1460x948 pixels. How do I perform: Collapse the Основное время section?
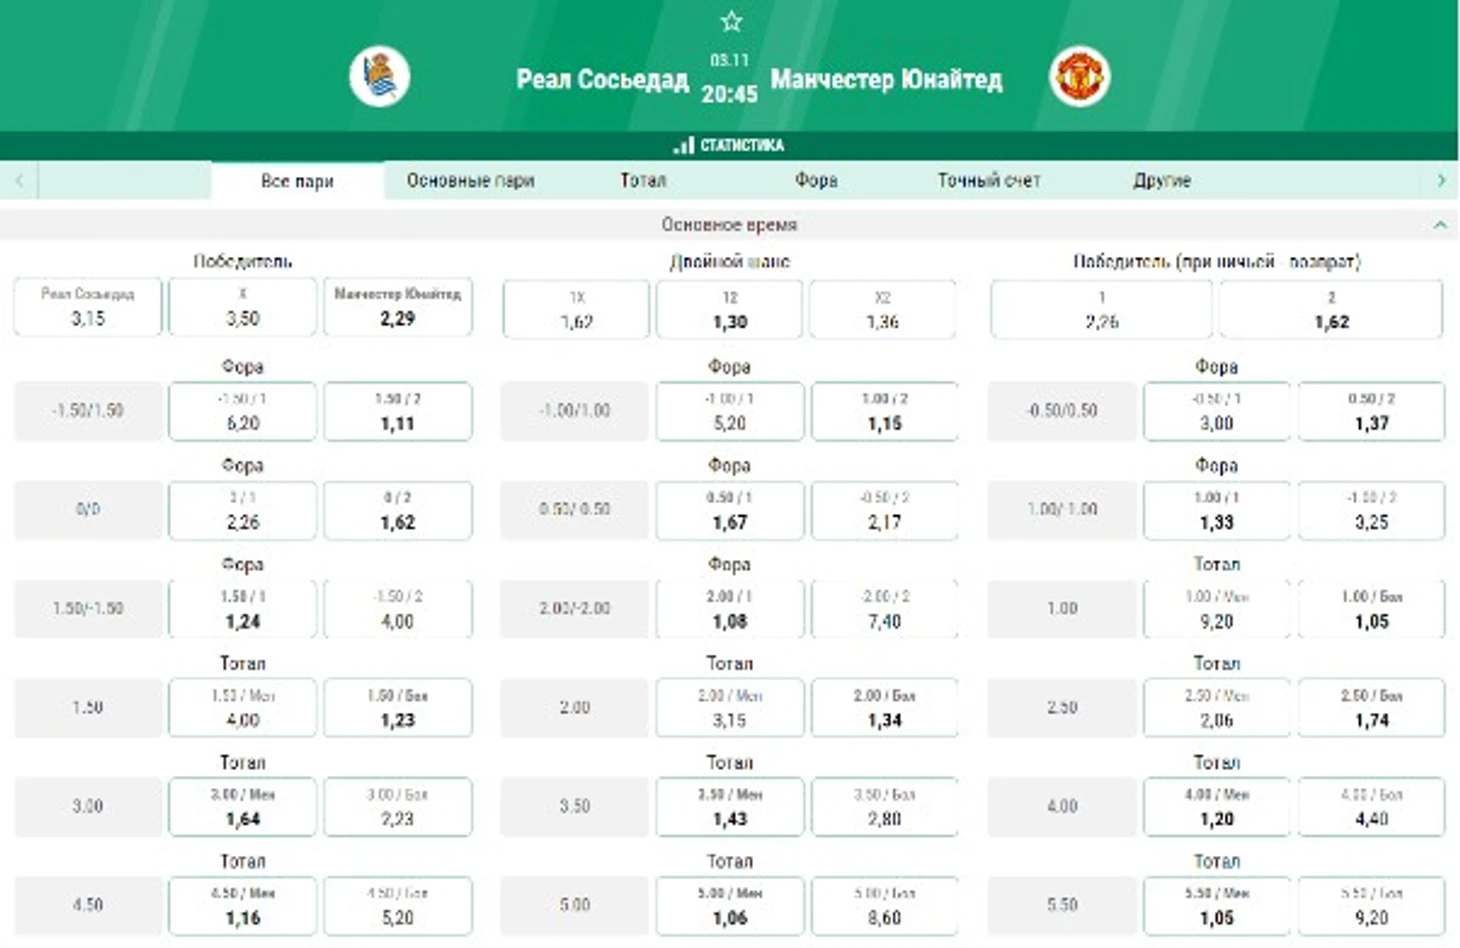[1440, 225]
